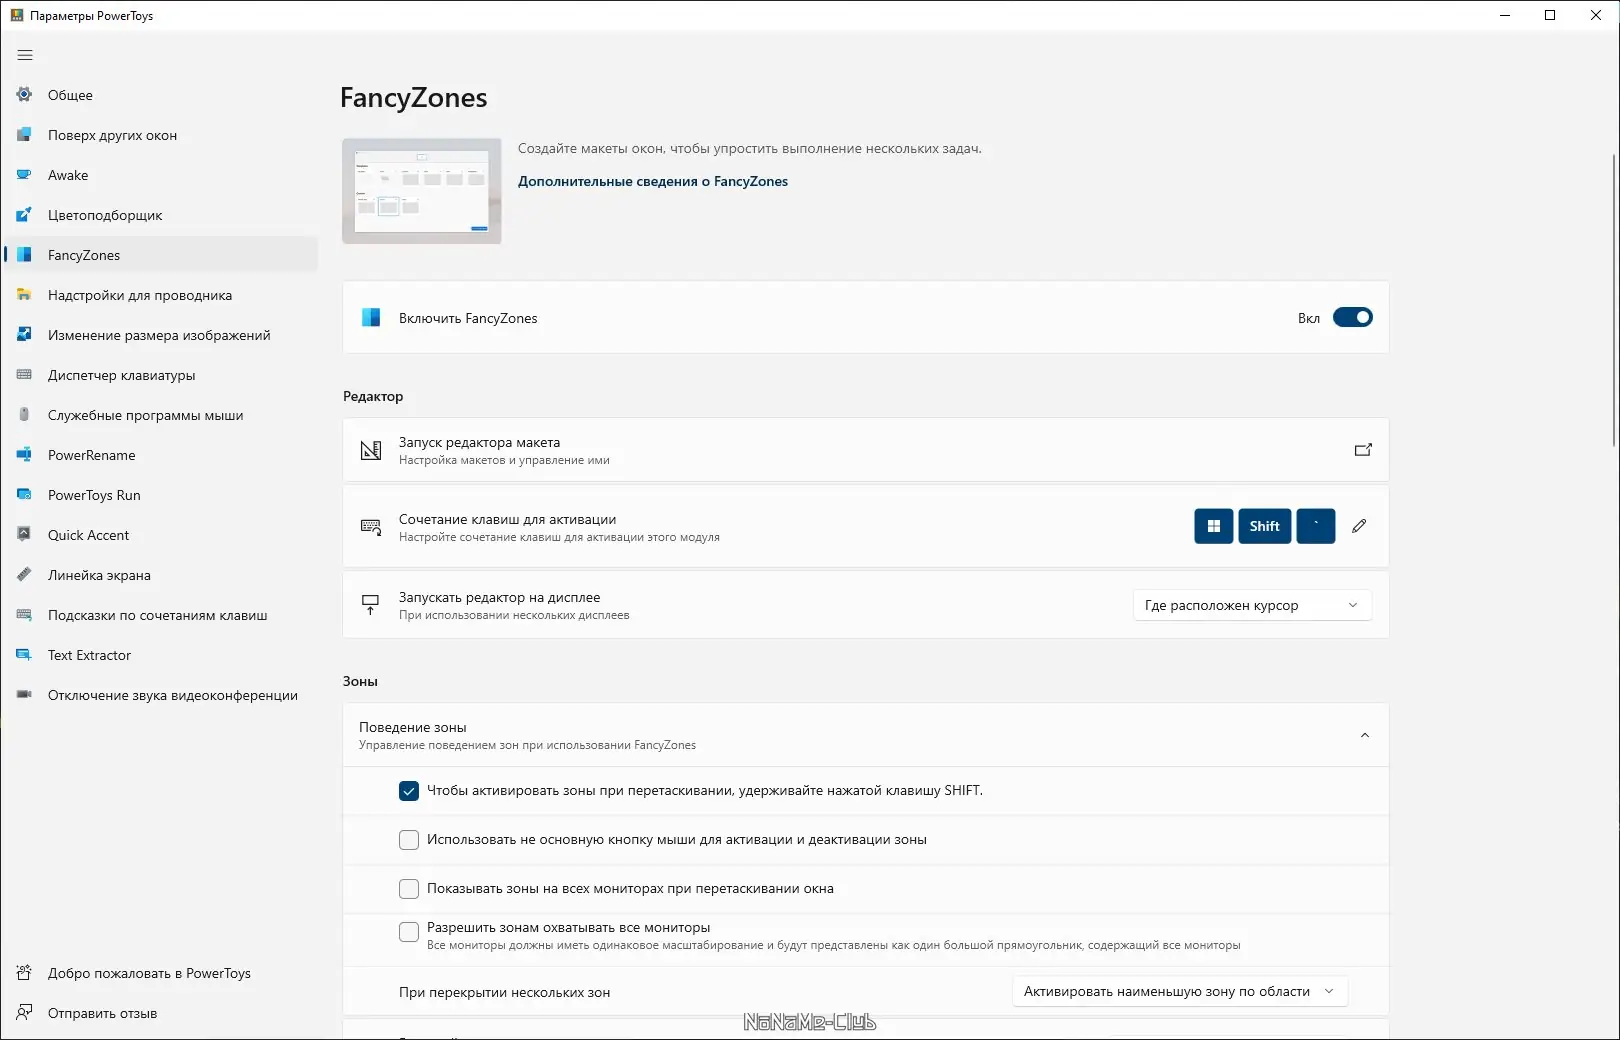This screenshot has height=1040, width=1620.
Task: Click the Цветоподборщик eyedropper icon
Action: (x=24, y=215)
